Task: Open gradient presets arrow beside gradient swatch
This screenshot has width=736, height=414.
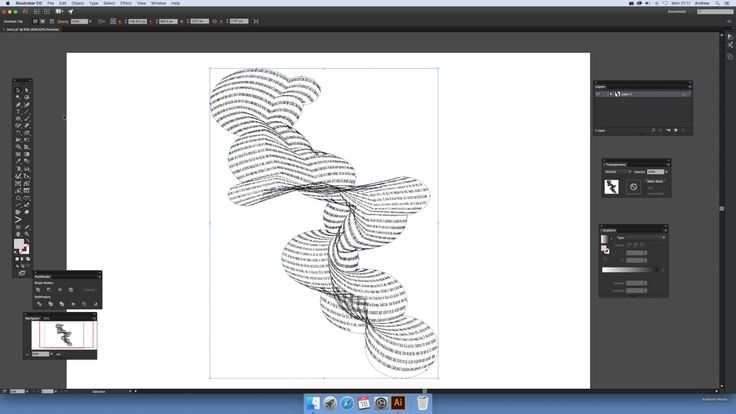Action: 611,239
